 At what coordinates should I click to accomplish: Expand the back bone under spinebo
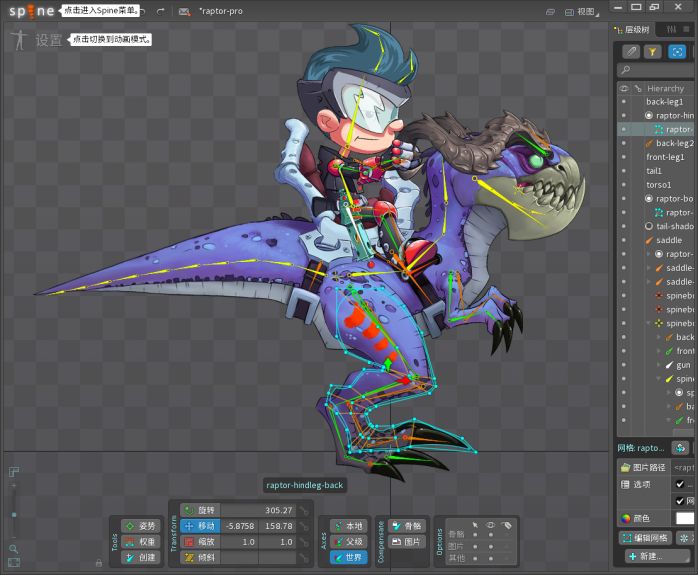click(659, 337)
